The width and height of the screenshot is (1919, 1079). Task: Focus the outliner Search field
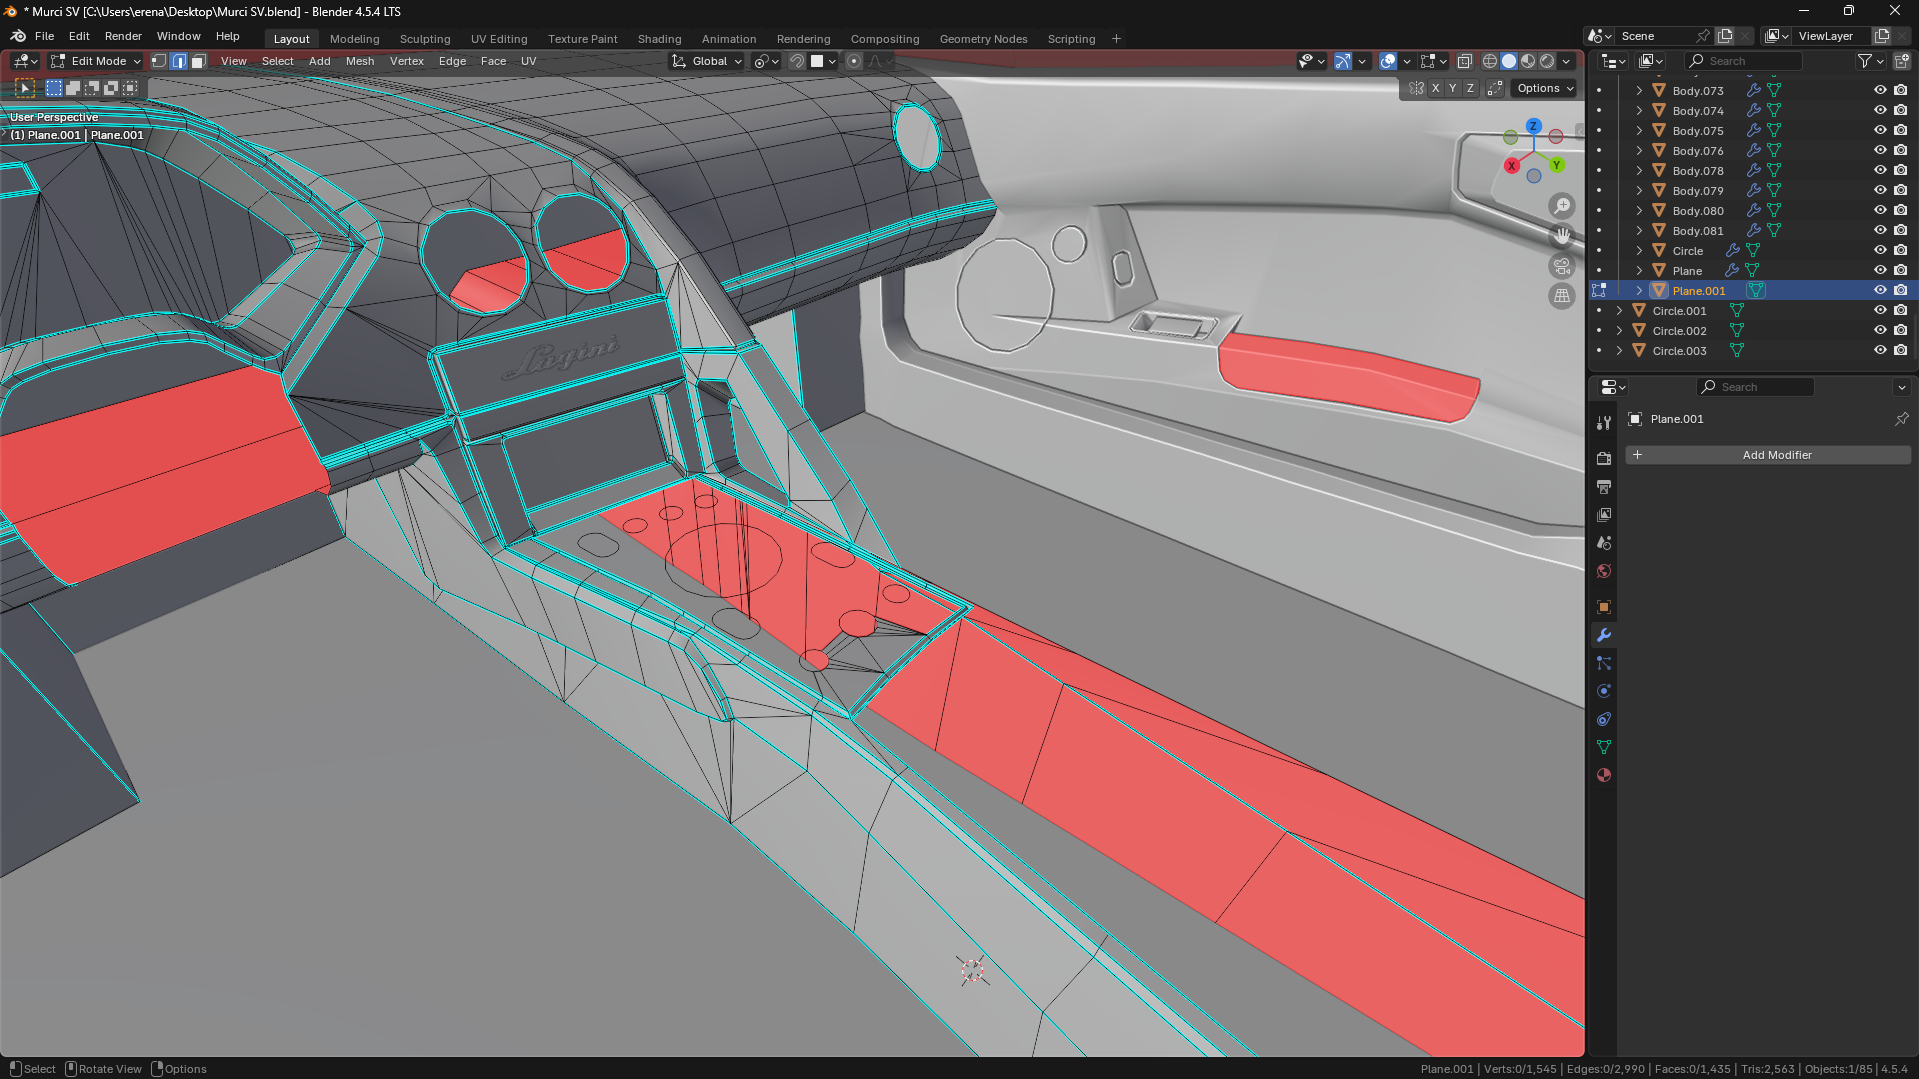point(1744,61)
